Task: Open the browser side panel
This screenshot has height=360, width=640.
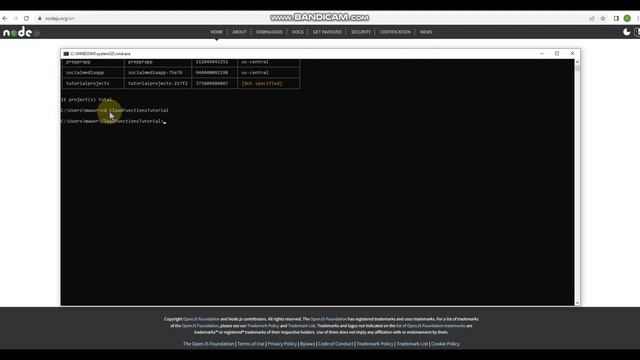Action: 616,18
